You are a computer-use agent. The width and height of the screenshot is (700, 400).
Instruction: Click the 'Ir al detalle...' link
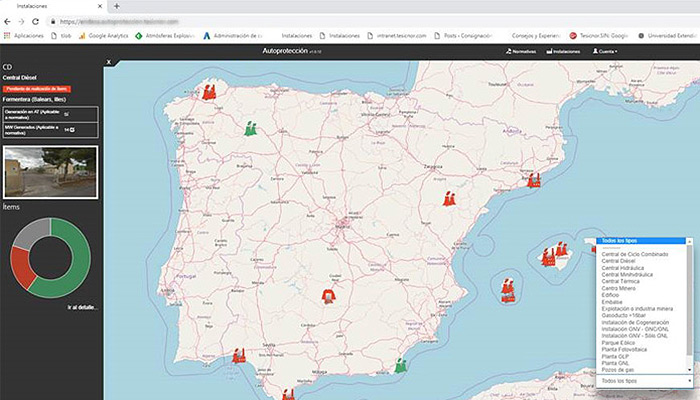point(84,307)
